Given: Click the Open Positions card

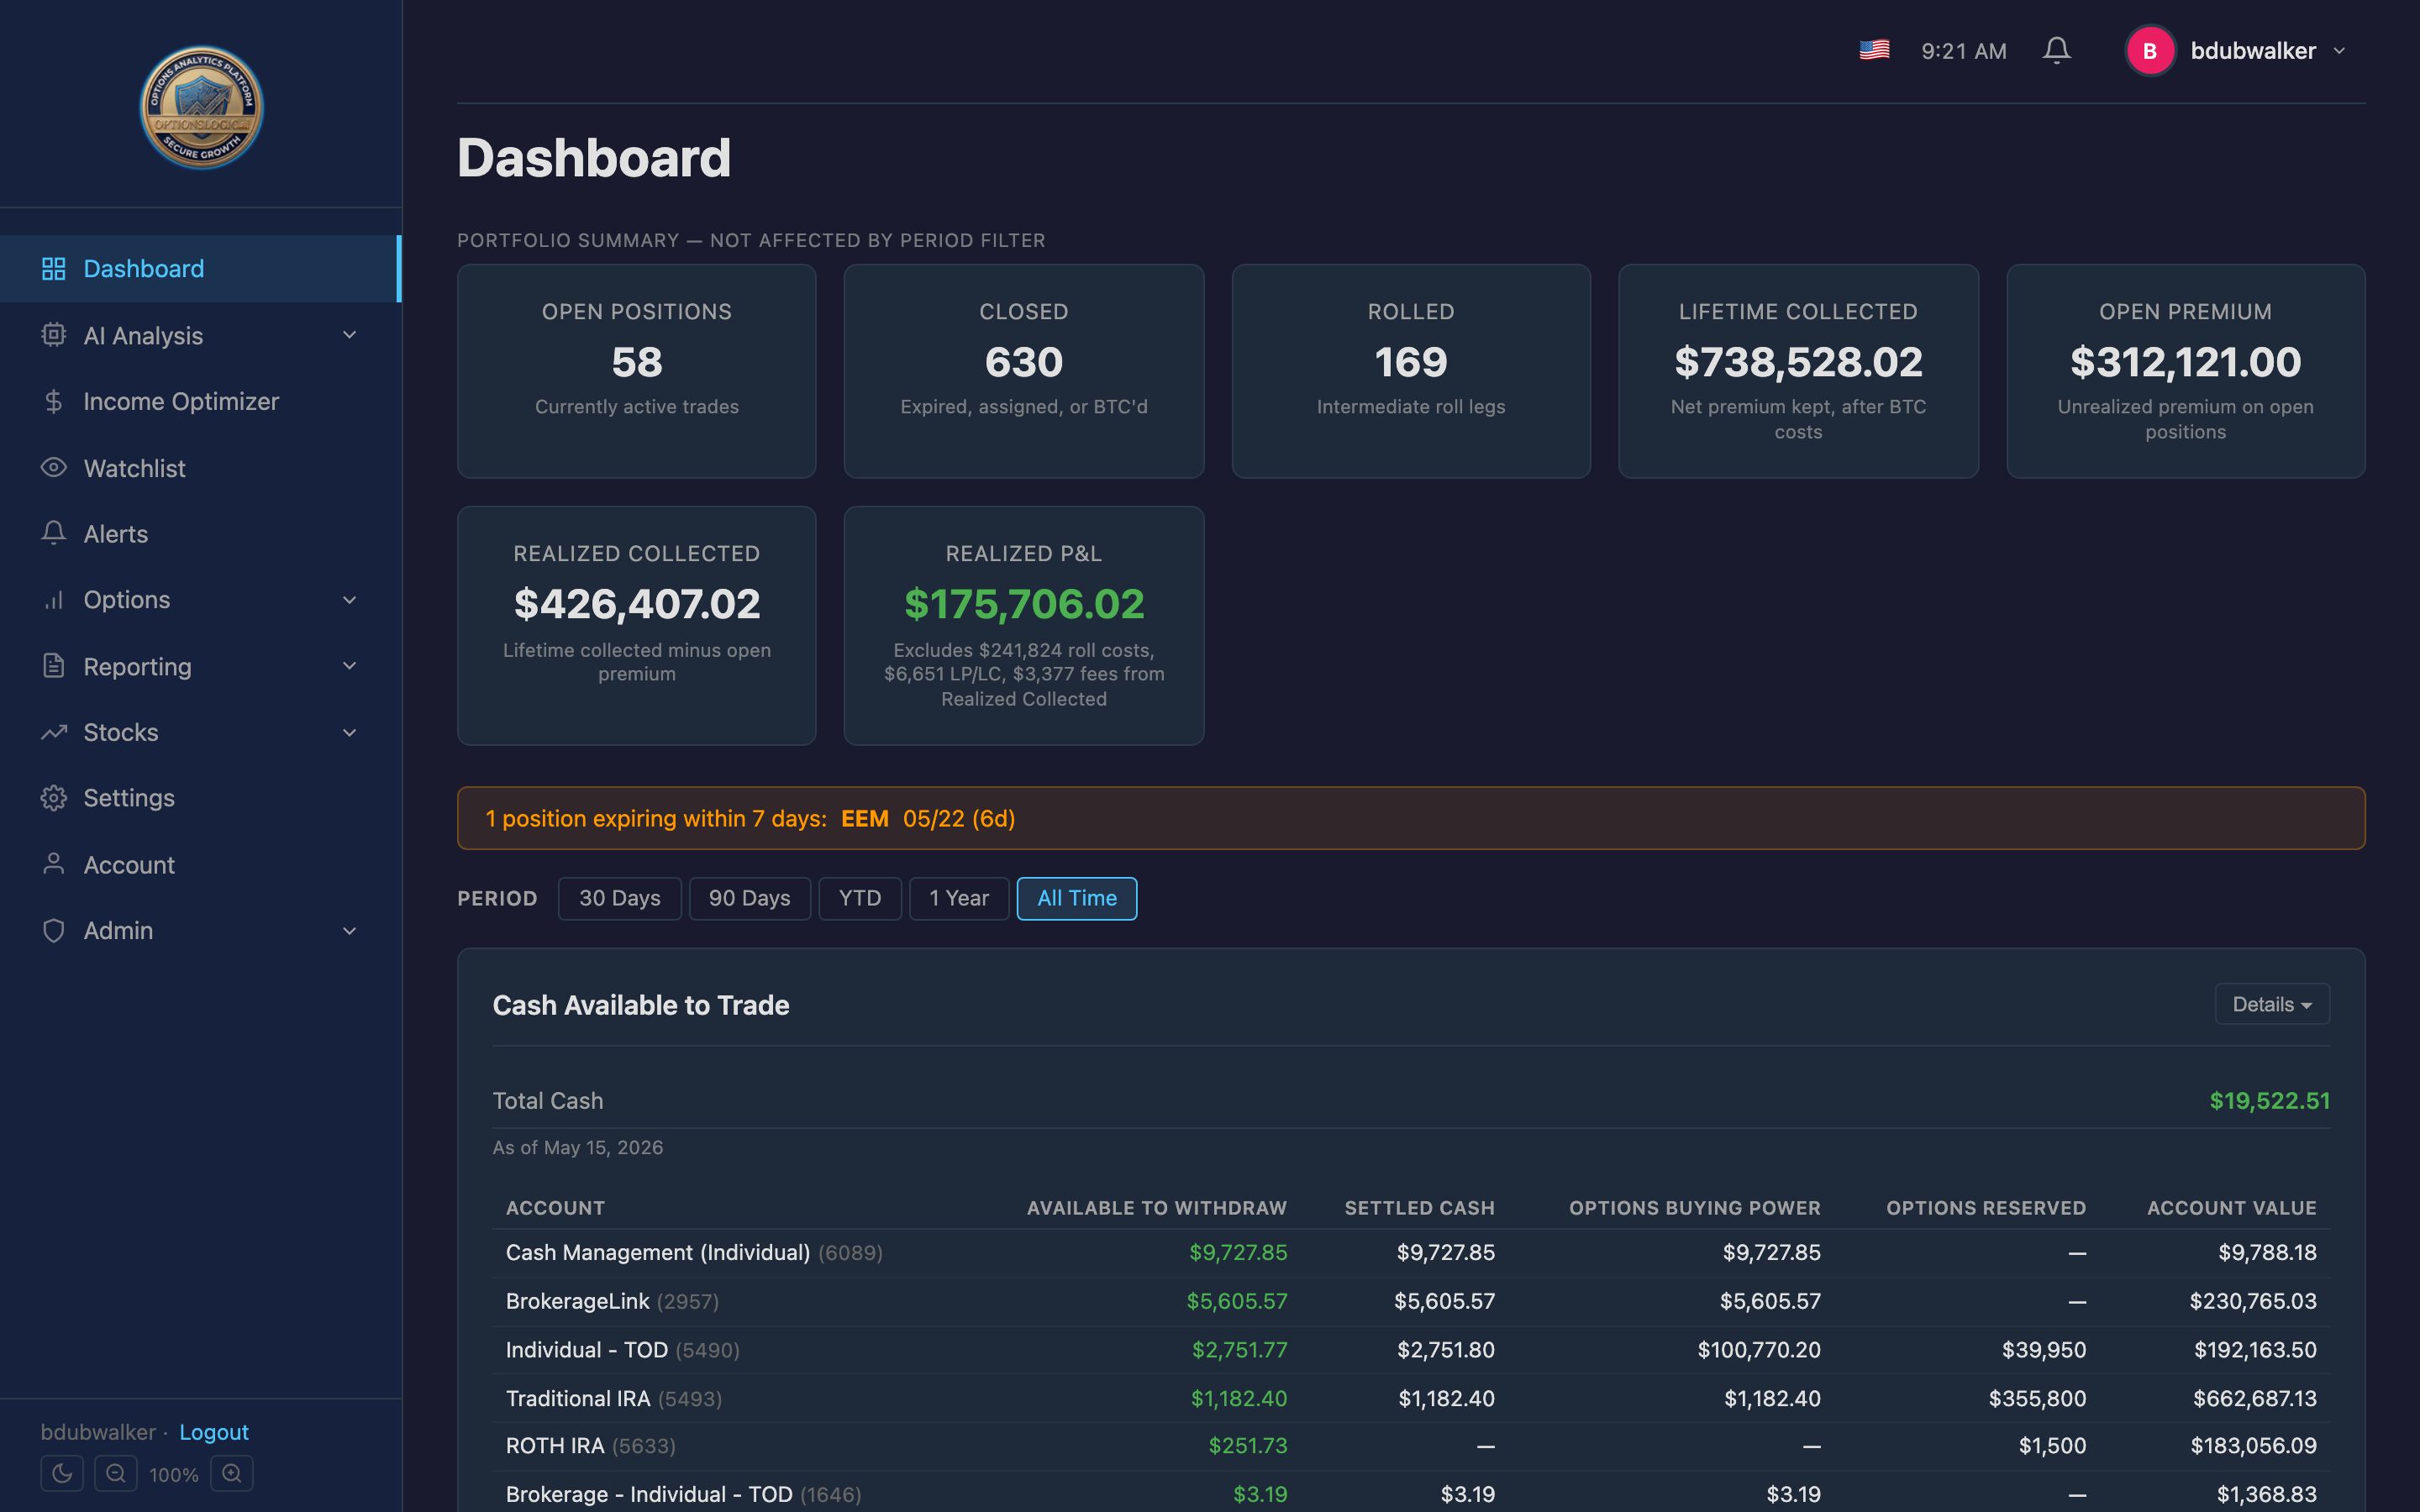Looking at the screenshot, I should pos(636,371).
